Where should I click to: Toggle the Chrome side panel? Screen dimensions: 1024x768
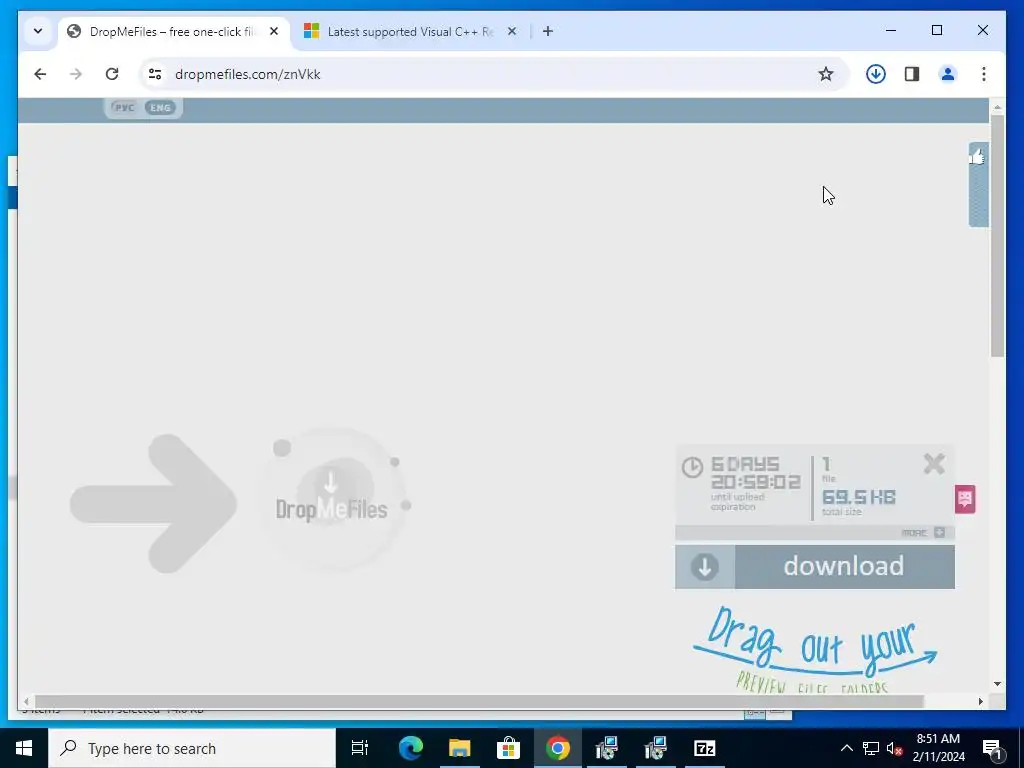[912, 74]
